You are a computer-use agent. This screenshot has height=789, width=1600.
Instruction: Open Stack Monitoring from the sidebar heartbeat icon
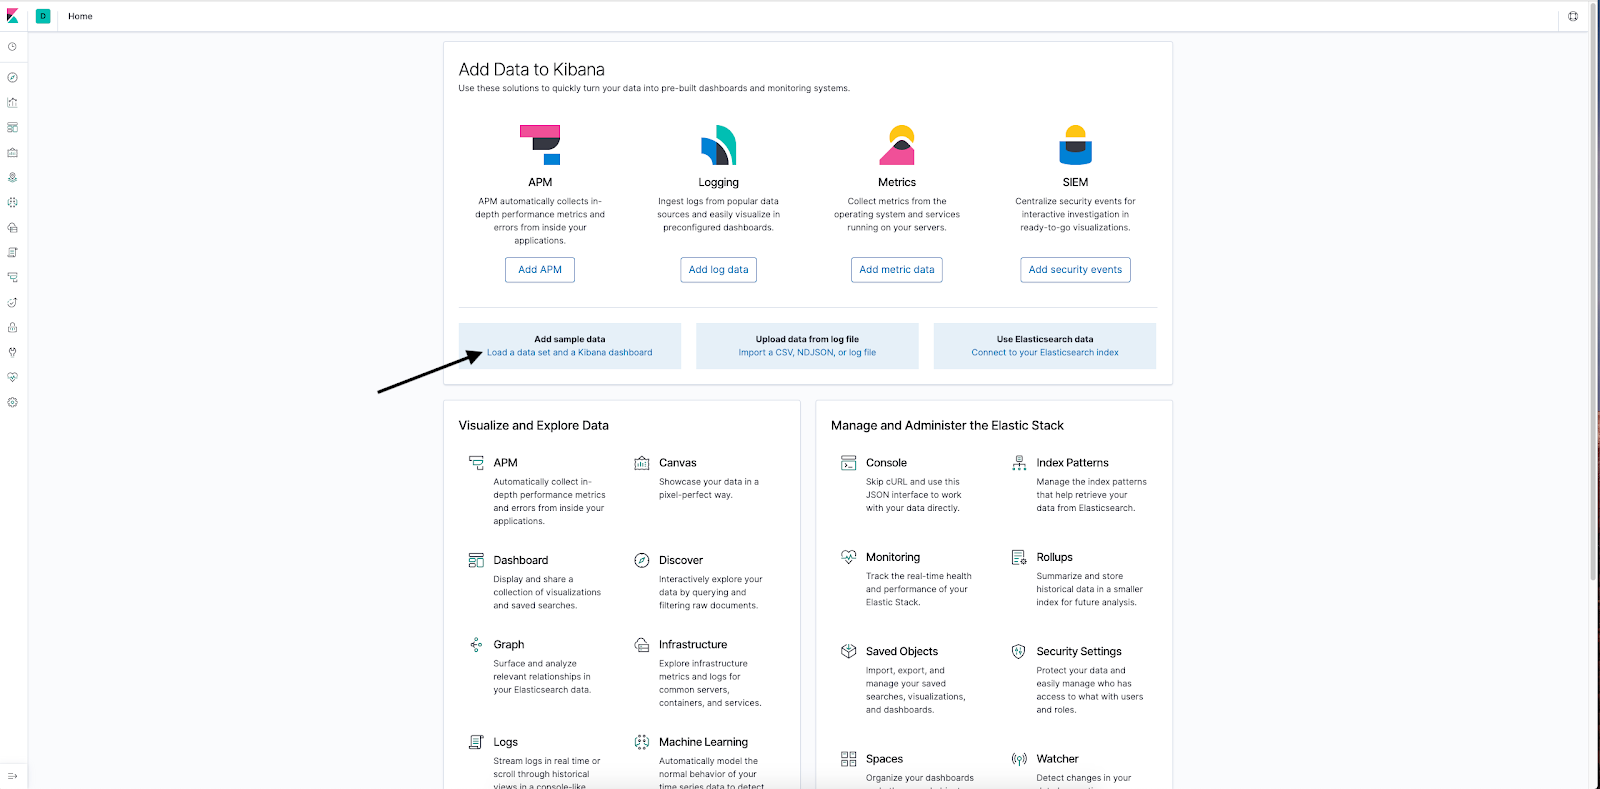point(12,377)
